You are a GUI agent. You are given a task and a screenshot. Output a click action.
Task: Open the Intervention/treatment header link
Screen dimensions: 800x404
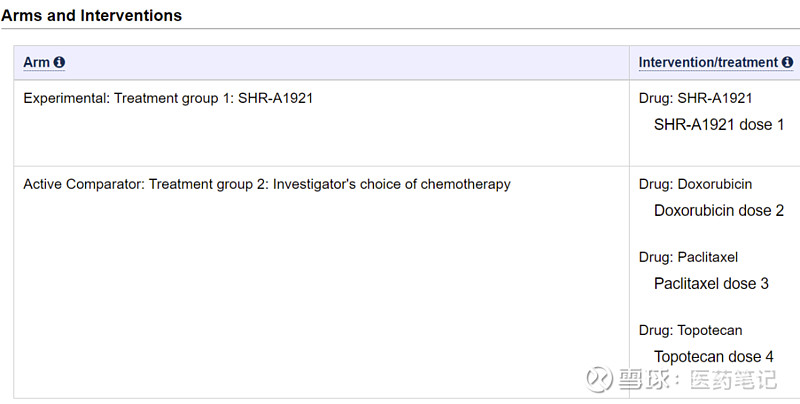point(708,63)
